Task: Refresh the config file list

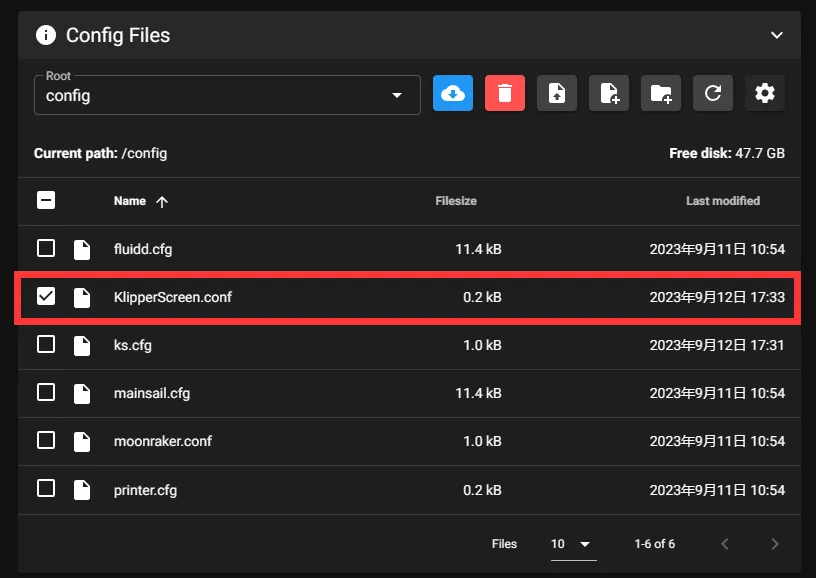Action: (713, 93)
